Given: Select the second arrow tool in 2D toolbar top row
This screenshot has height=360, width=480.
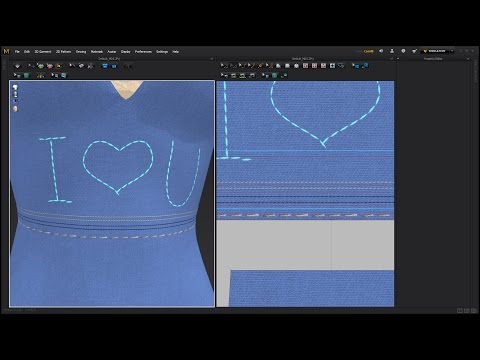Looking at the screenshot, I should tap(233, 66).
